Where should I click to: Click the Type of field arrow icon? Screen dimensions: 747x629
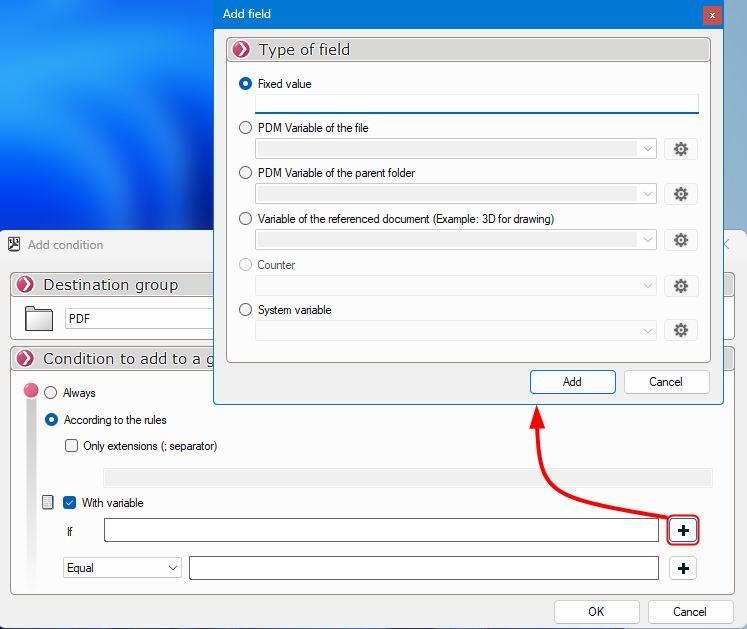[x=242, y=49]
